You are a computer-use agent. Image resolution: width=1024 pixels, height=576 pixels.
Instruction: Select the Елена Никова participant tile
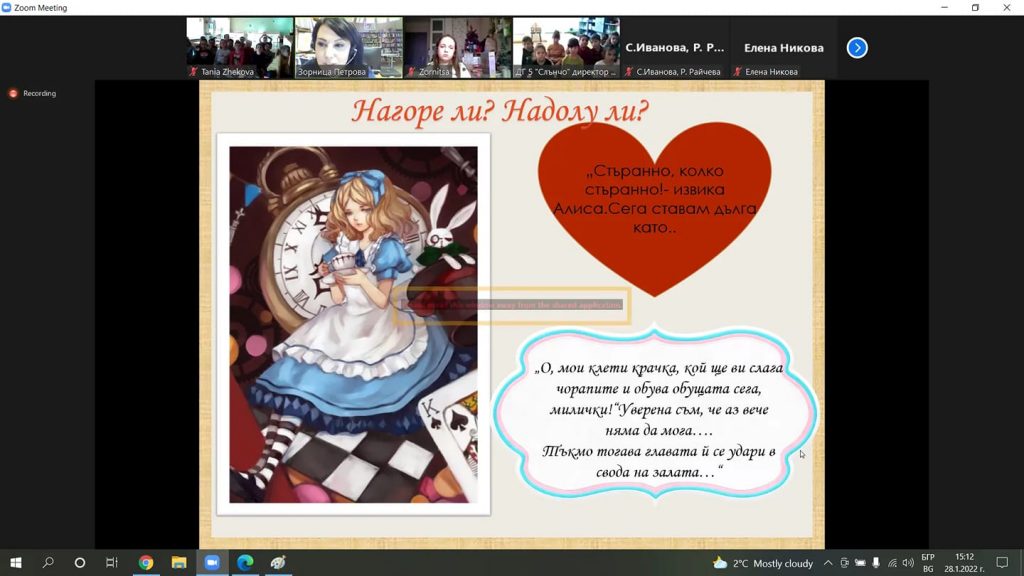(x=784, y=48)
